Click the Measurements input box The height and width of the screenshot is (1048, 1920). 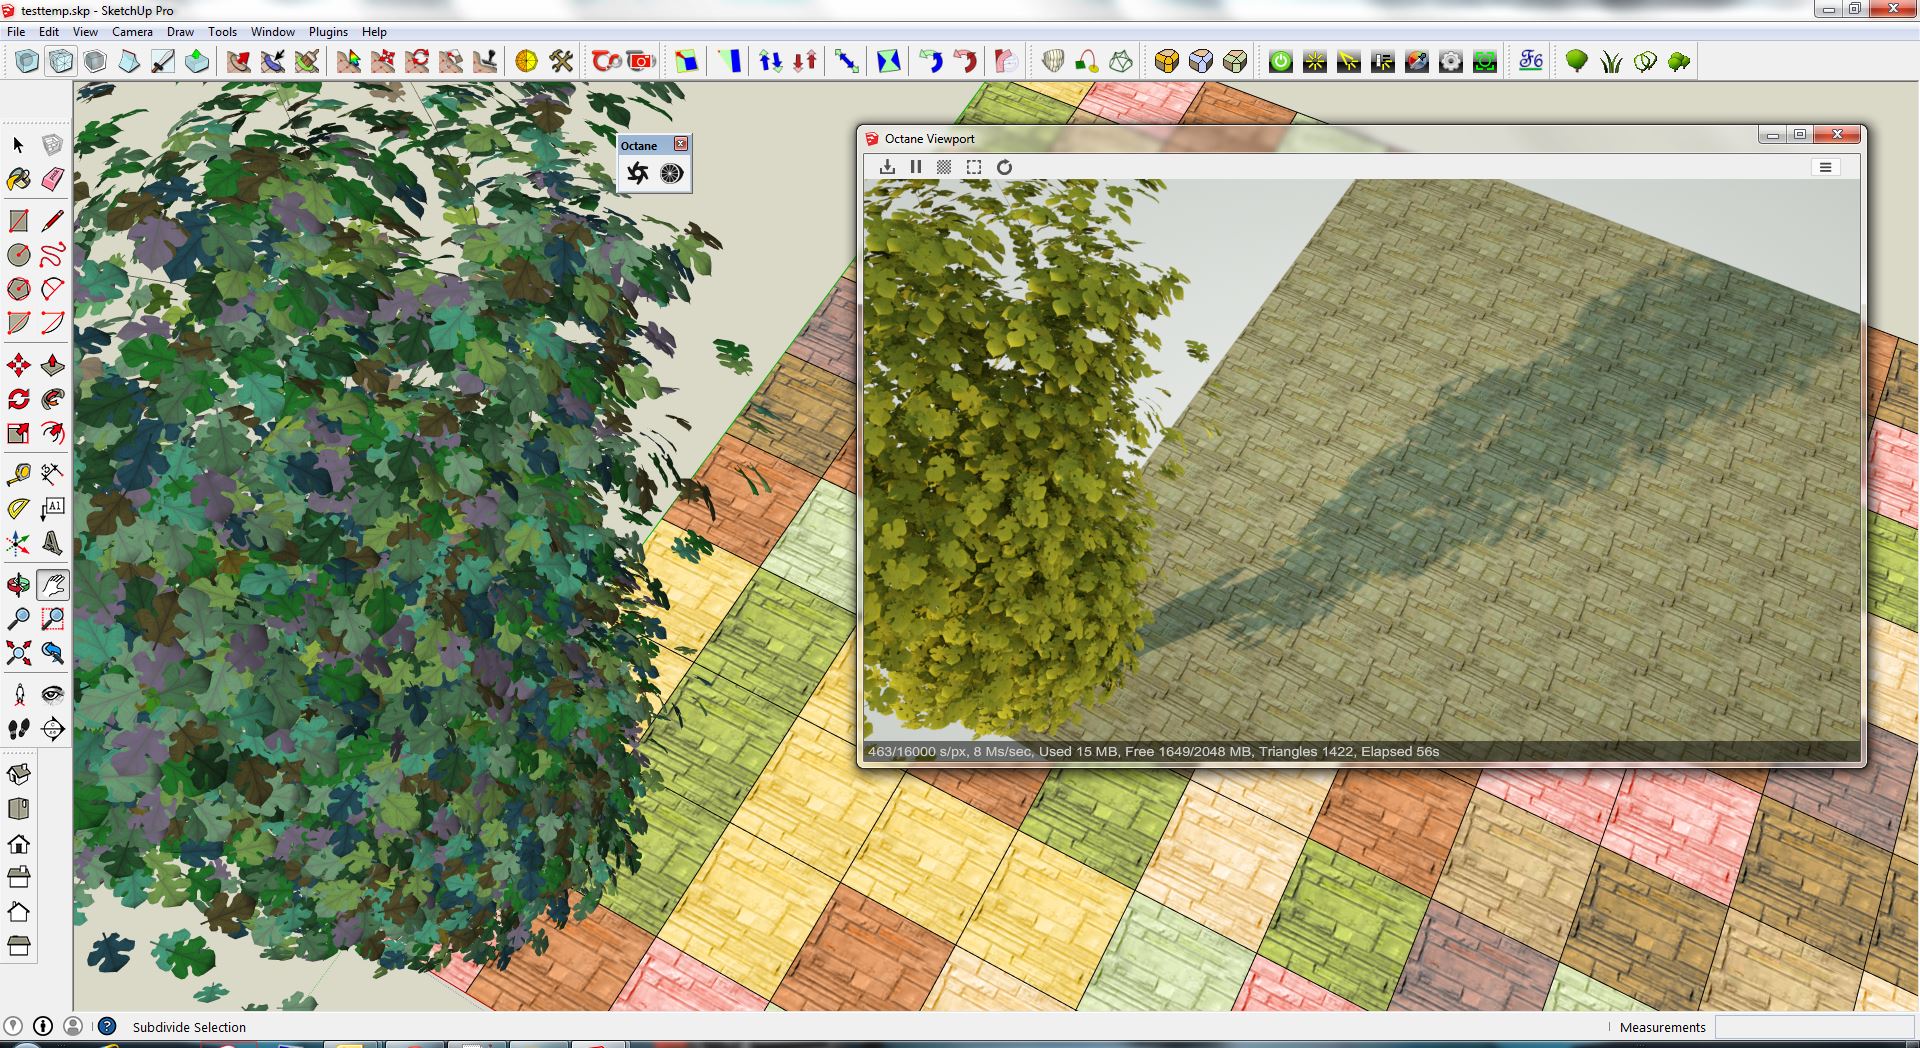tap(1814, 1027)
